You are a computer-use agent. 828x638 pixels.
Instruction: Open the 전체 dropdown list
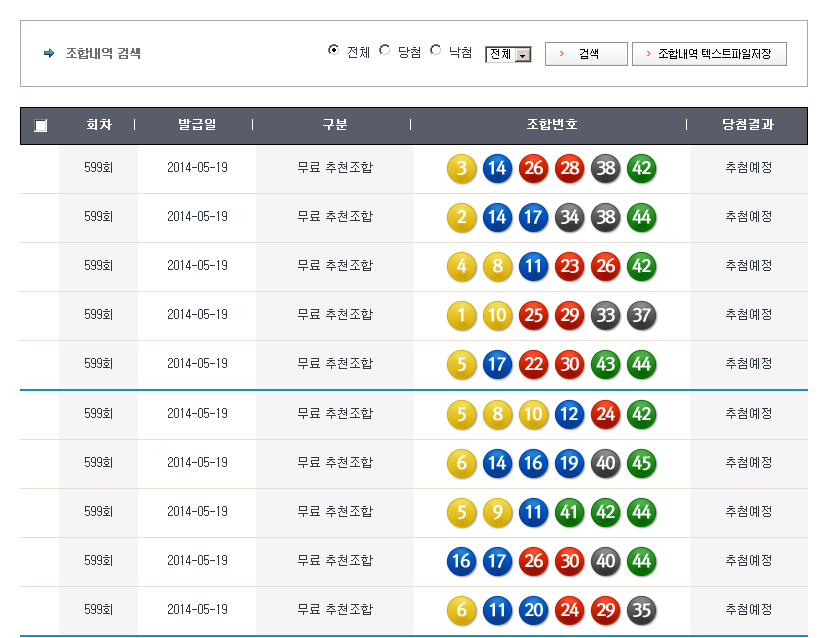508,54
